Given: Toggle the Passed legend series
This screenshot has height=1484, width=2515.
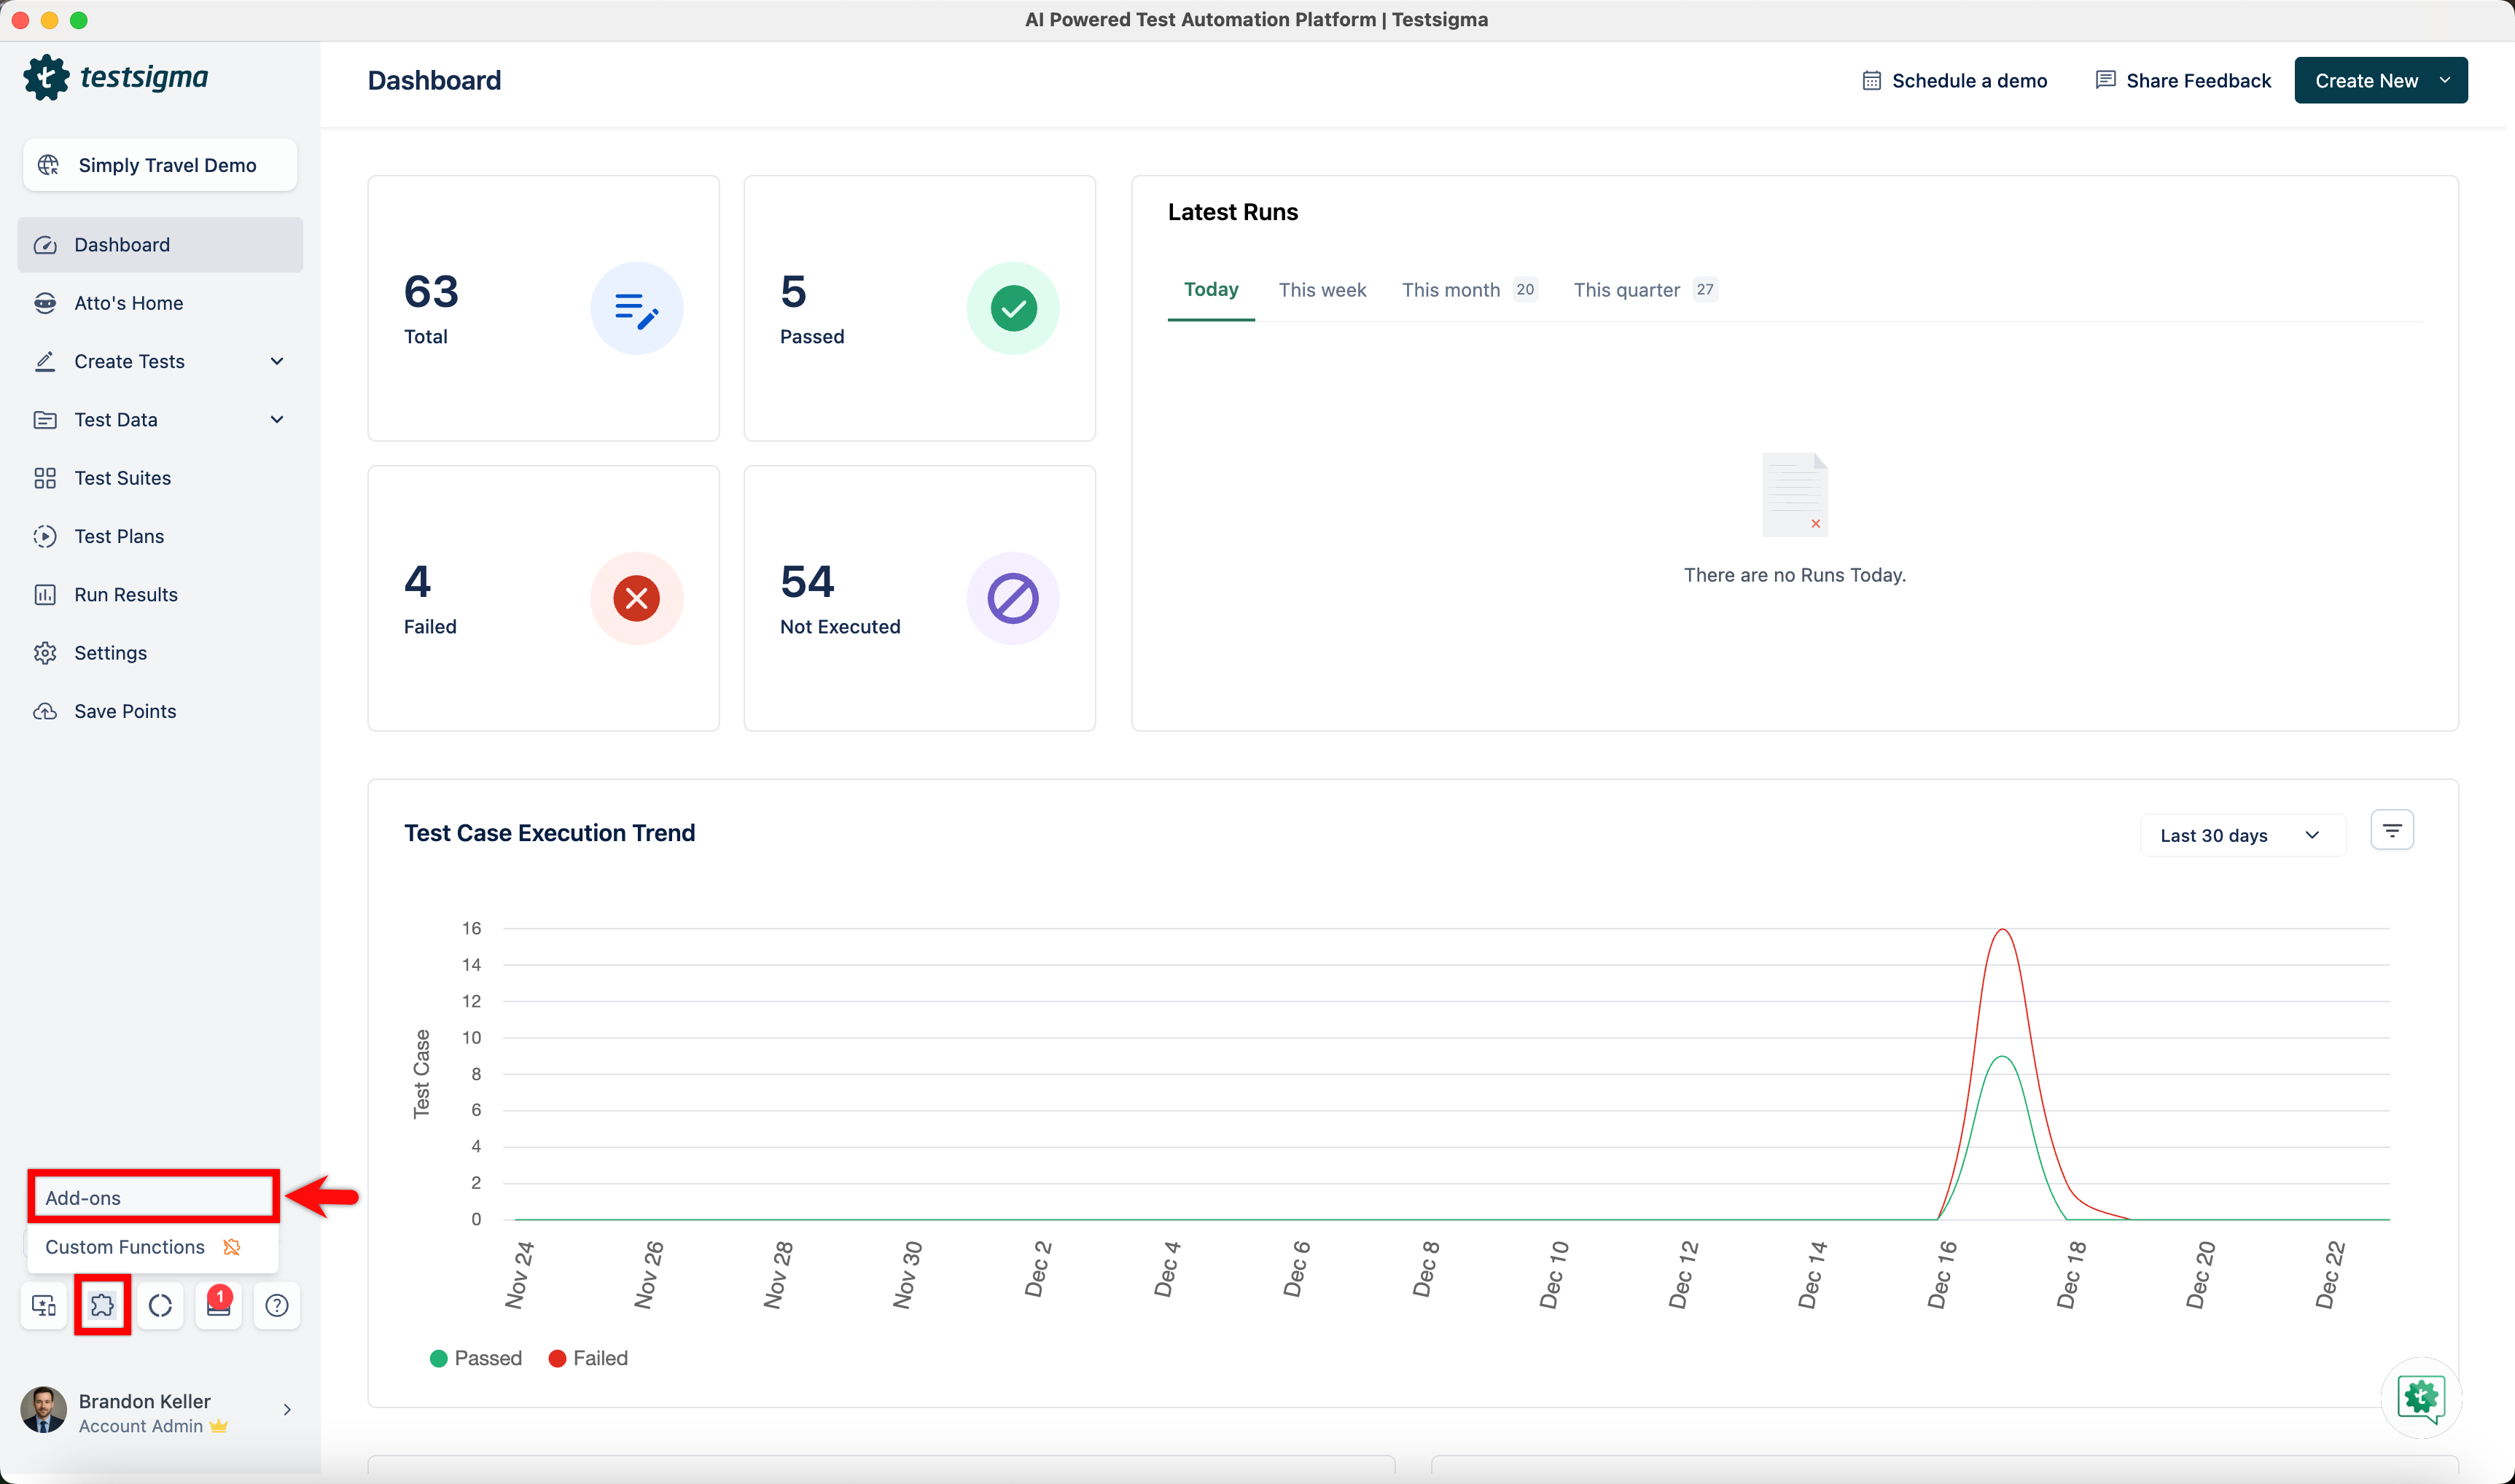Looking at the screenshot, I should pos(476,1358).
